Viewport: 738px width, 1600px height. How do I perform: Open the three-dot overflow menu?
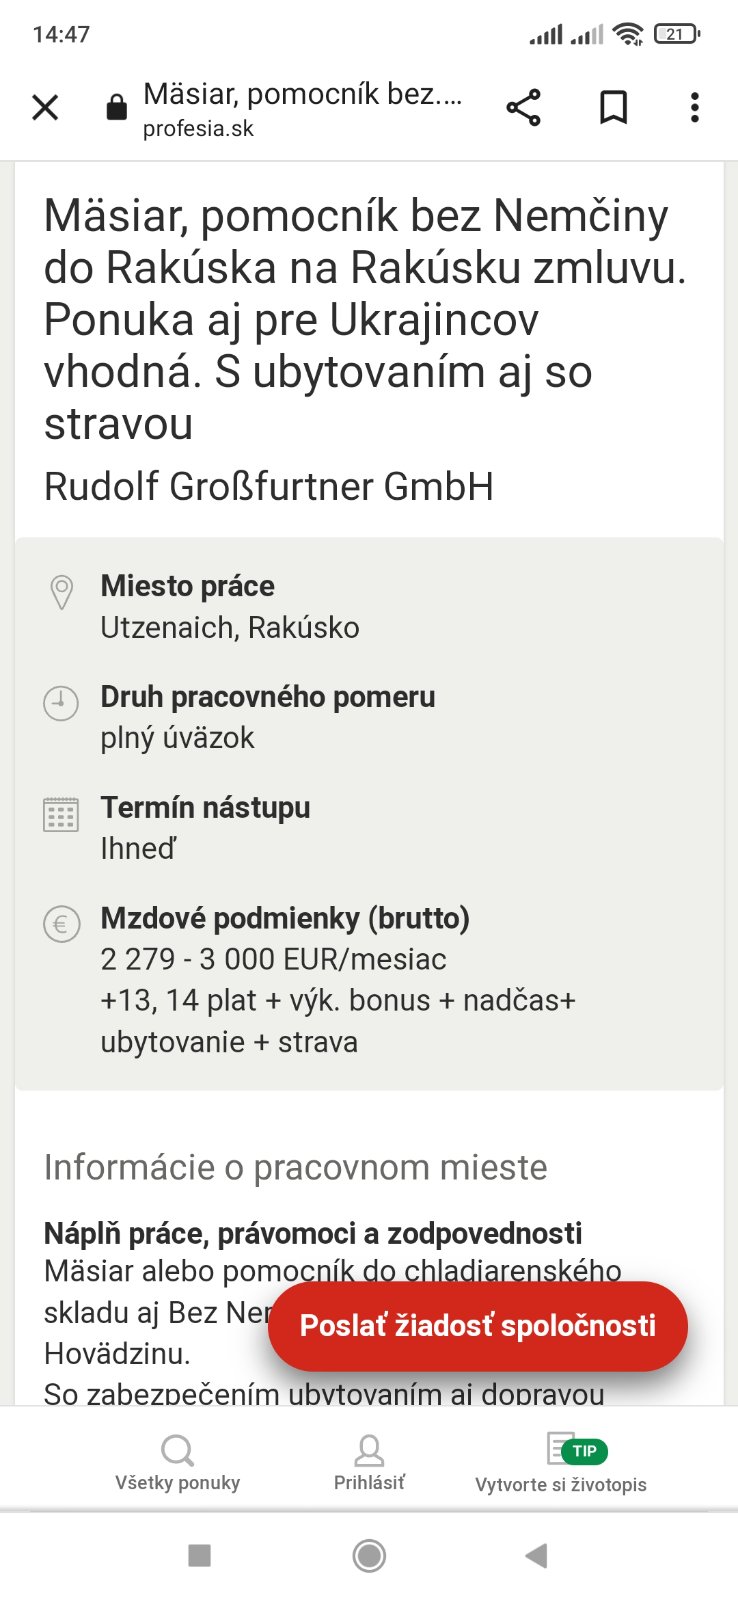click(x=694, y=107)
